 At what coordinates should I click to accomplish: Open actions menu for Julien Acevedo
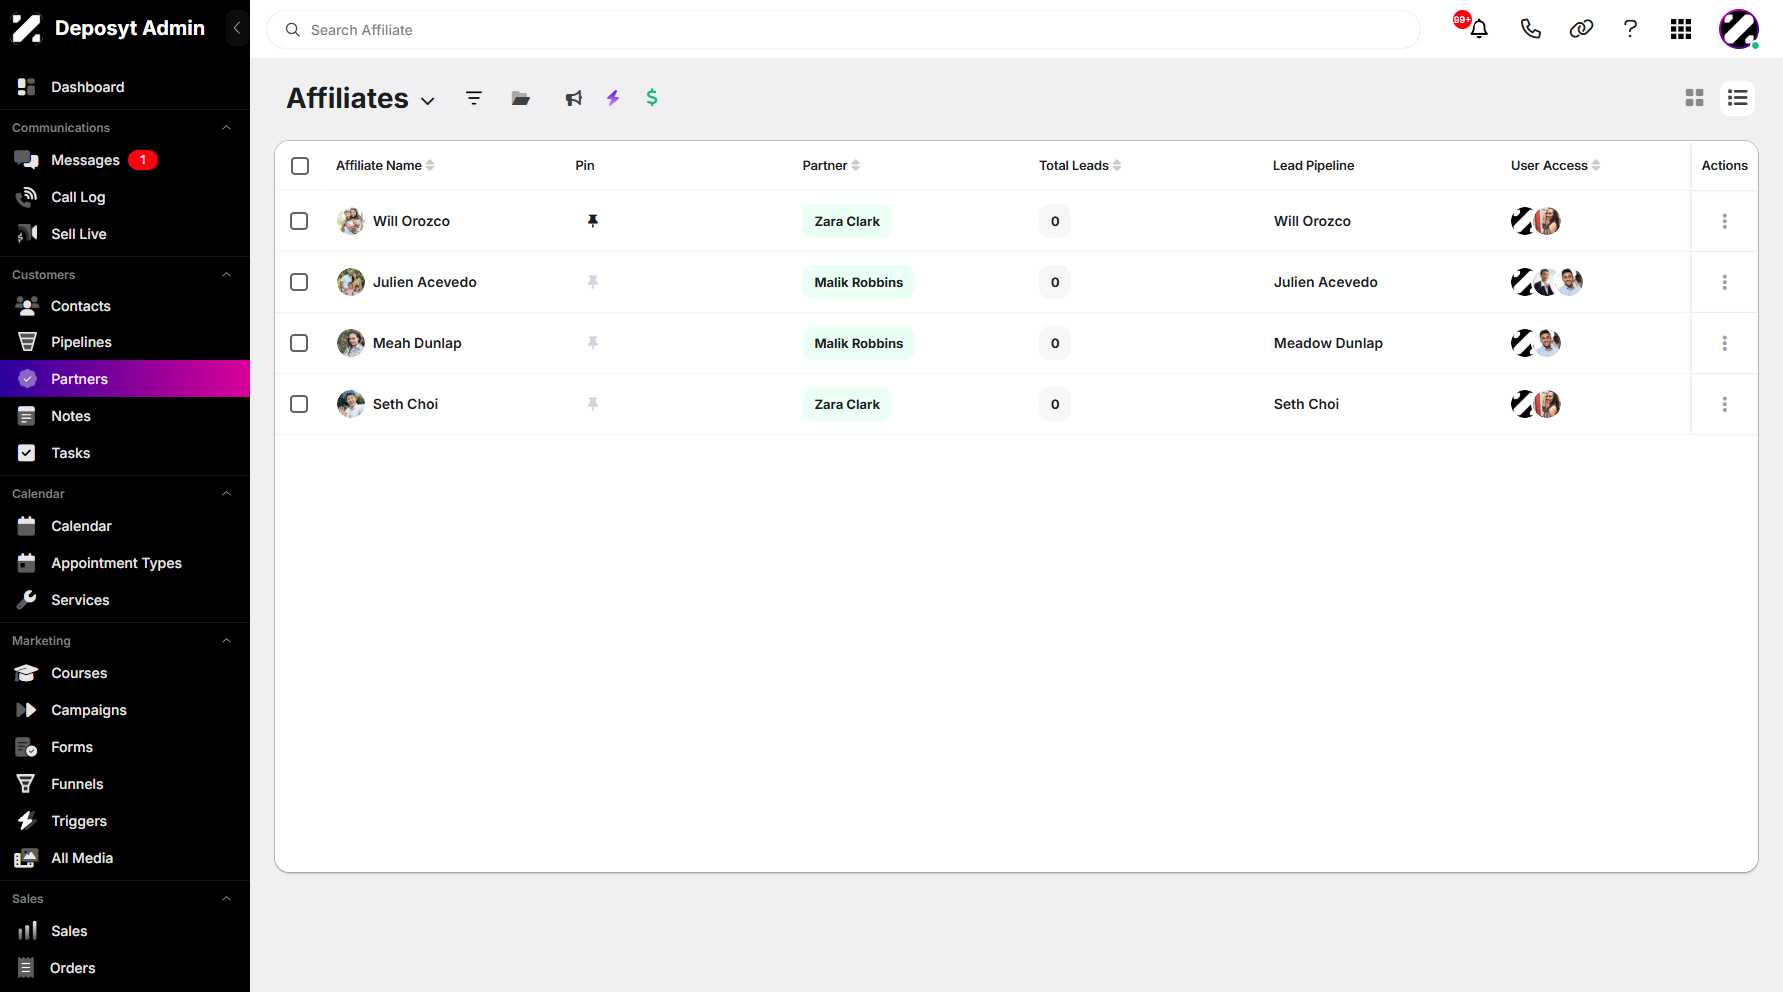click(x=1725, y=282)
